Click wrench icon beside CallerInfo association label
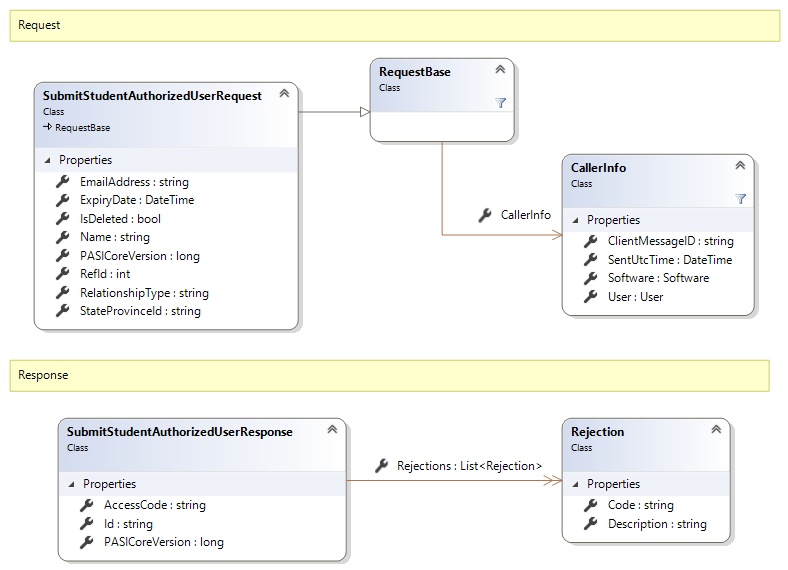Viewport: 788px width, 570px height. (x=485, y=215)
